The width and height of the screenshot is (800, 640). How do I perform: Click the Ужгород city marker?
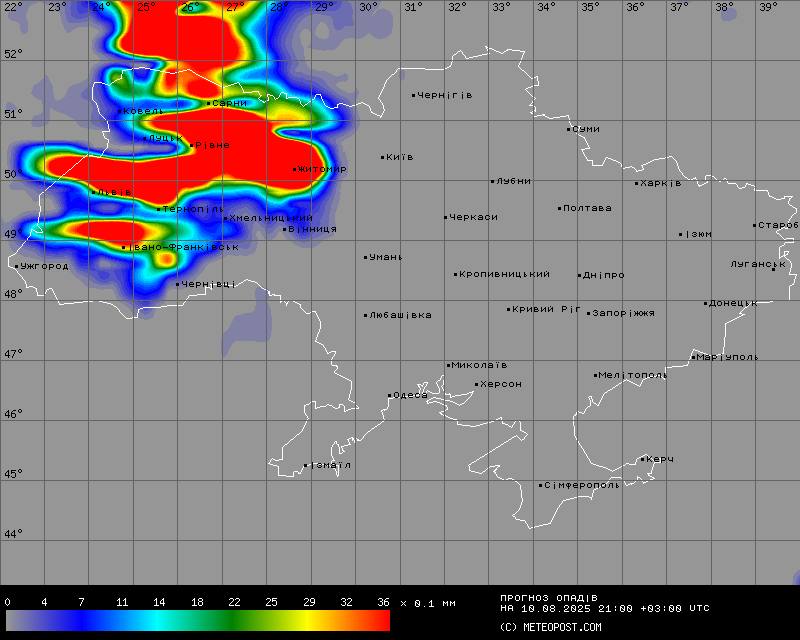click(17, 266)
